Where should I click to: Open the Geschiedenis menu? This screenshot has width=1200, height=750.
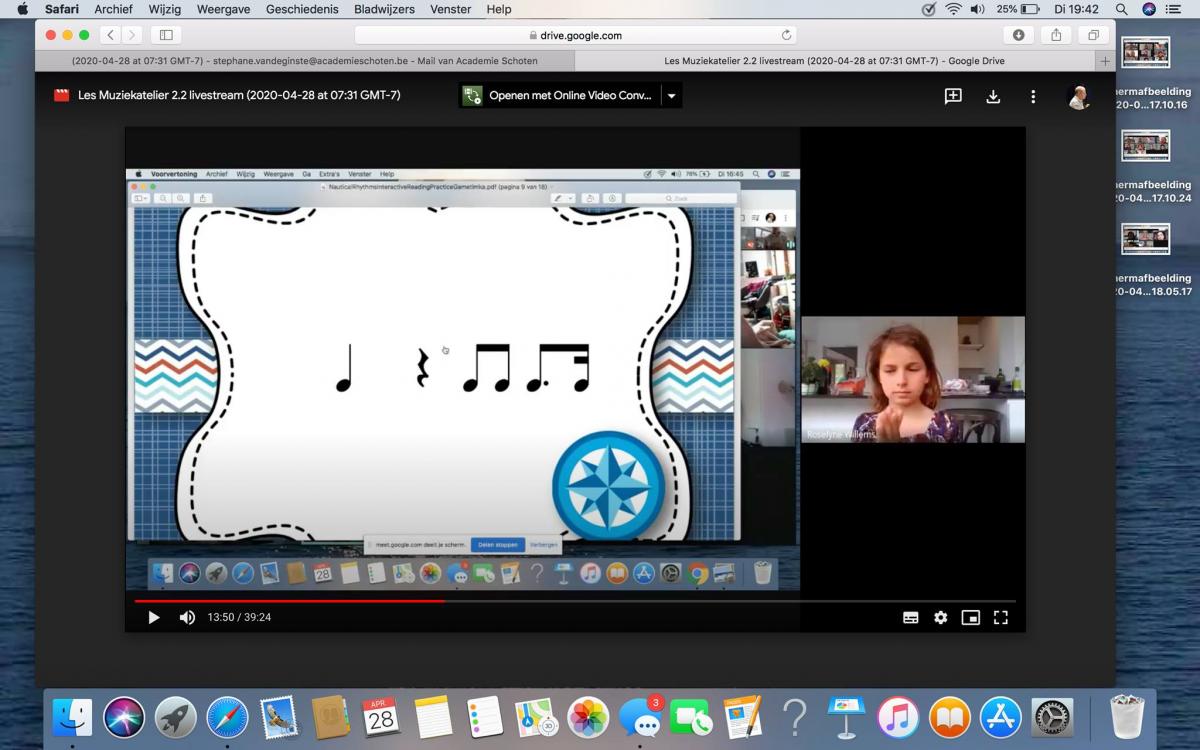[303, 9]
